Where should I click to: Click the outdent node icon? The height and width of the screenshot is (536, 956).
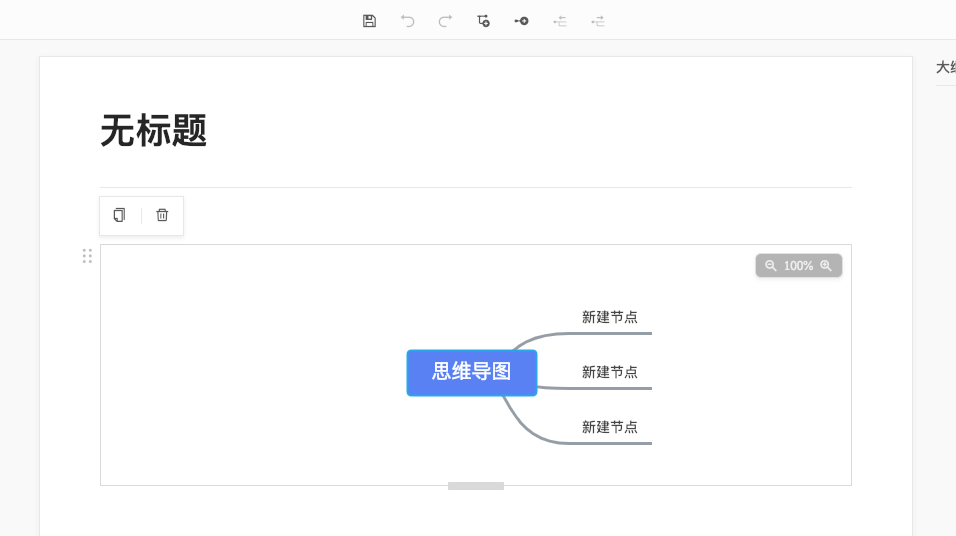click(x=560, y=21)
